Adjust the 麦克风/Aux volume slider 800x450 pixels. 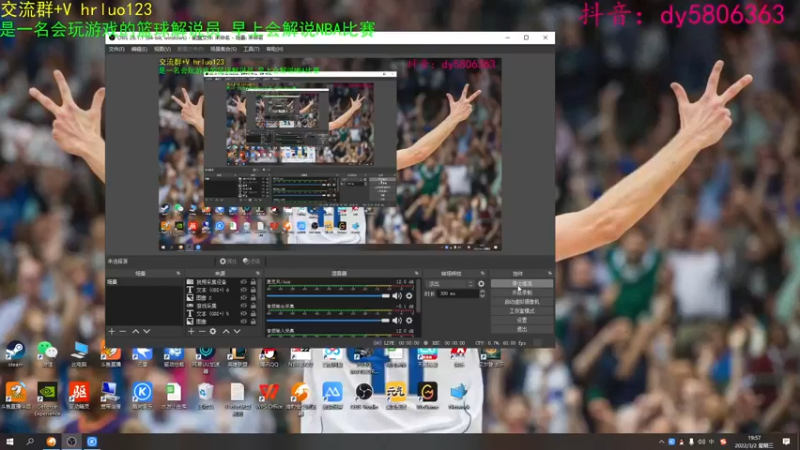click(x=328, y=296)
